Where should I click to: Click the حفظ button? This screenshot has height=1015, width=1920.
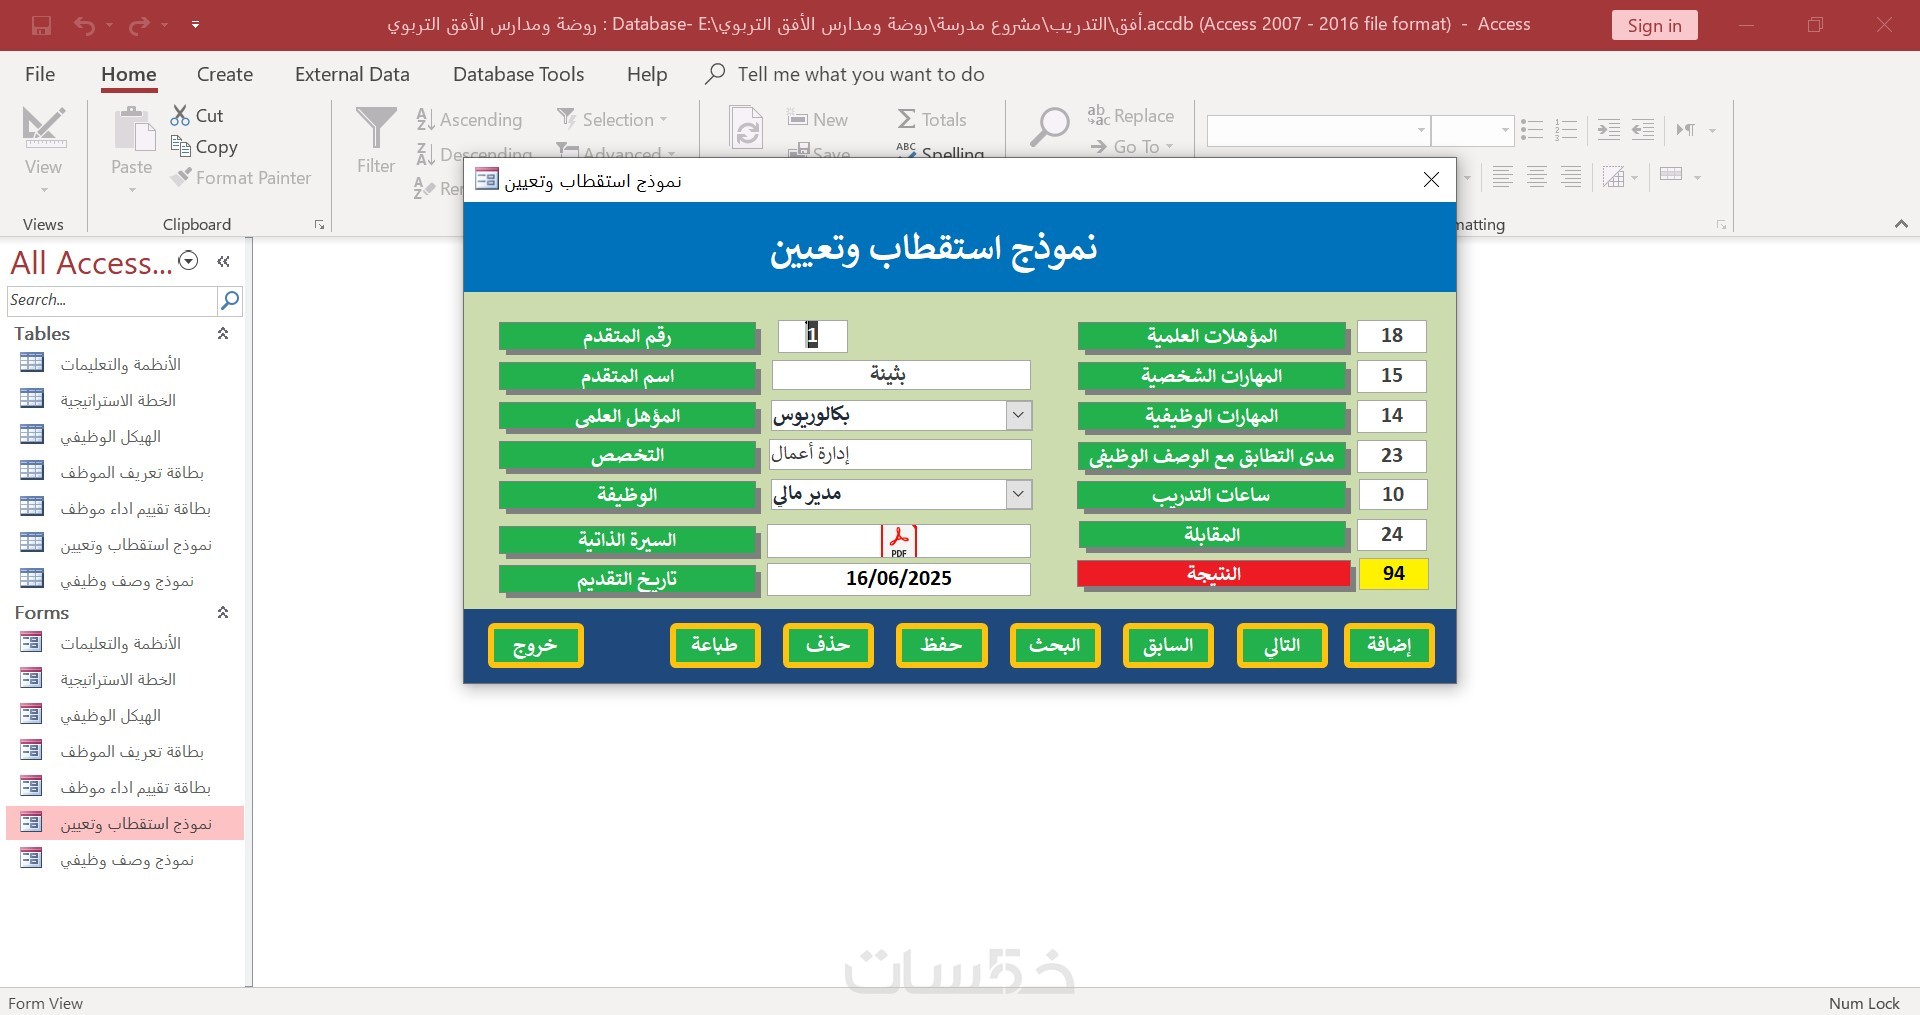pyautogui.click(x=941, y=645)
